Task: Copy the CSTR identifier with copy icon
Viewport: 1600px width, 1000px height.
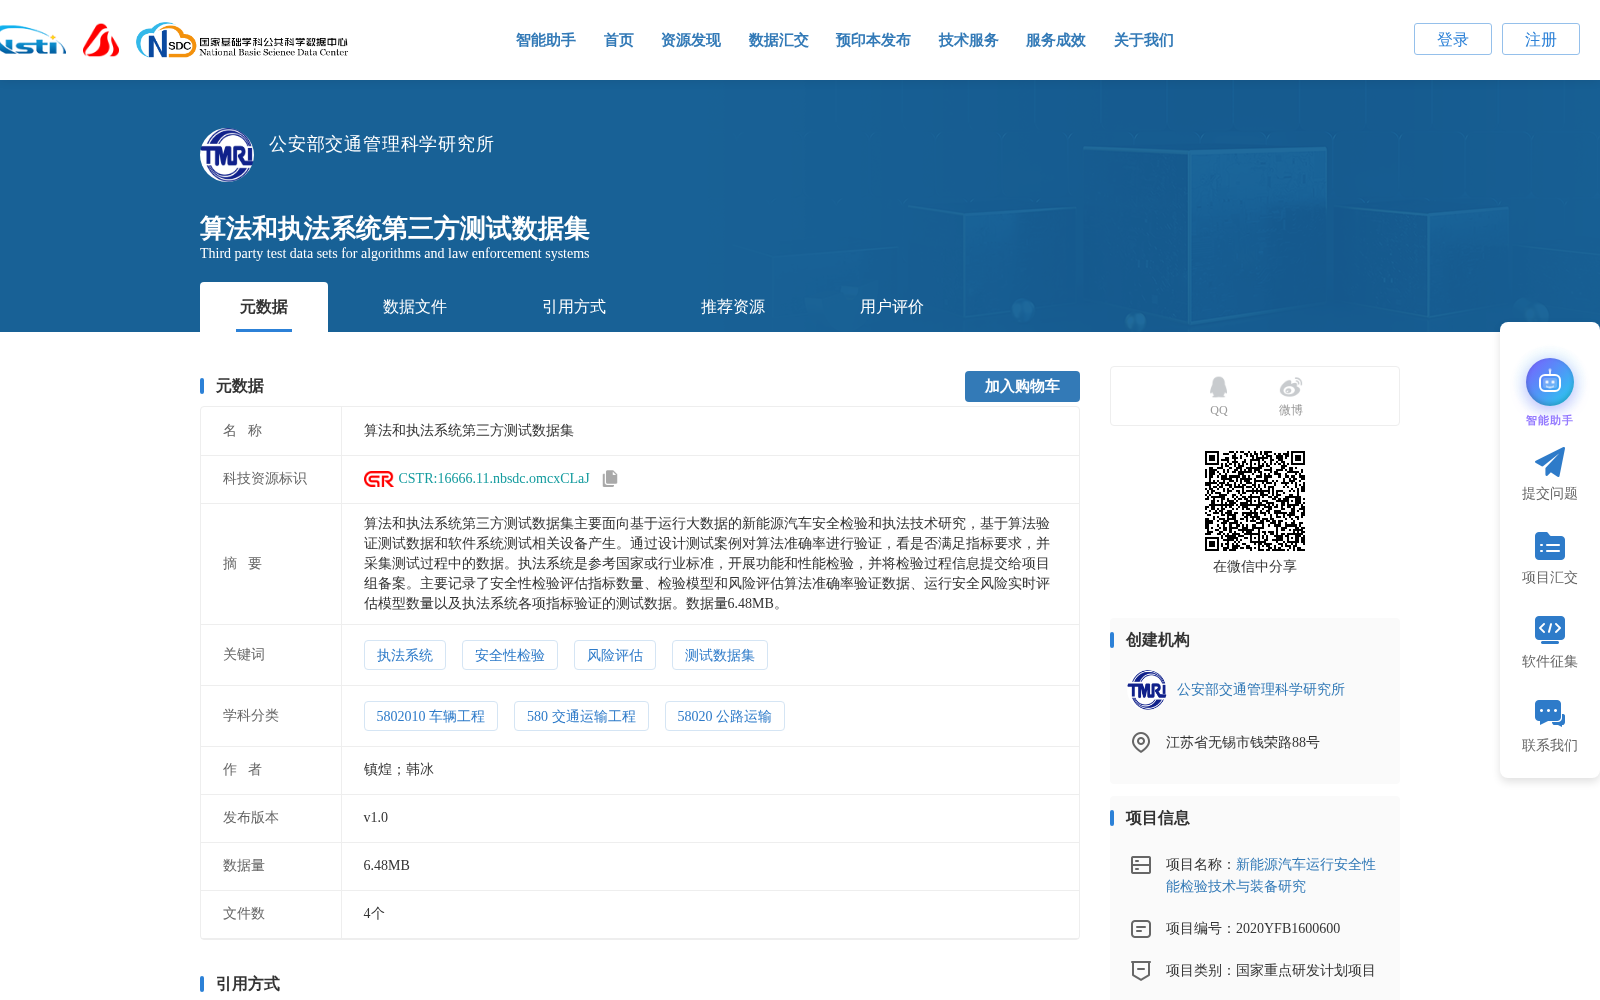Action: click(610, 479)
